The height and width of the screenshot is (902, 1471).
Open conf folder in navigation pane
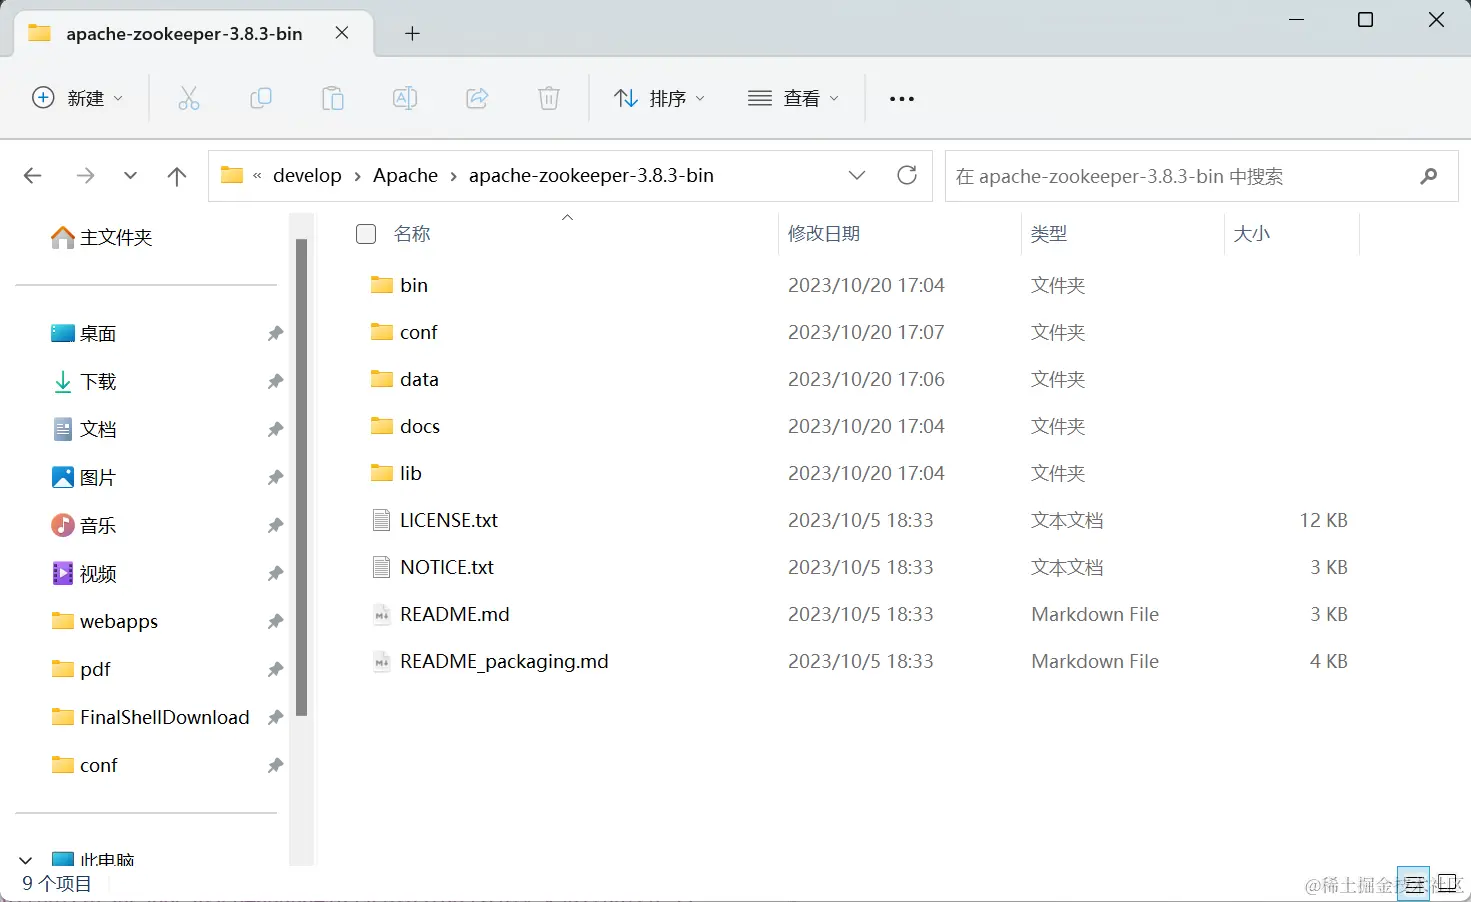point(85,765)
